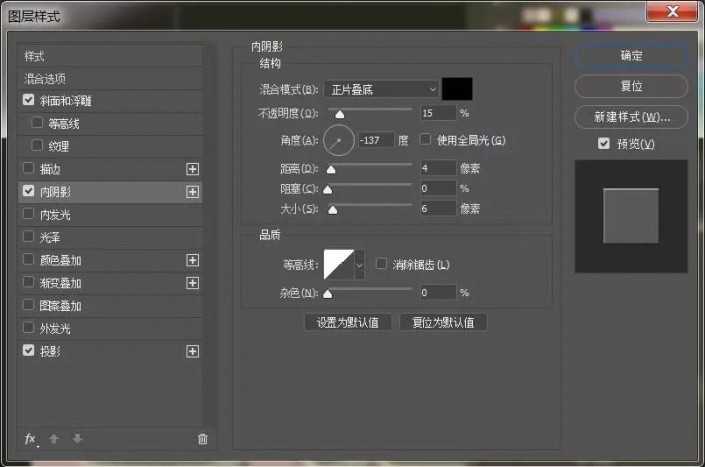Image resolution: width=705 pixels, height=467 pixels.
Task: Open the fx add-style menu icon
Action: click(30, 438)
